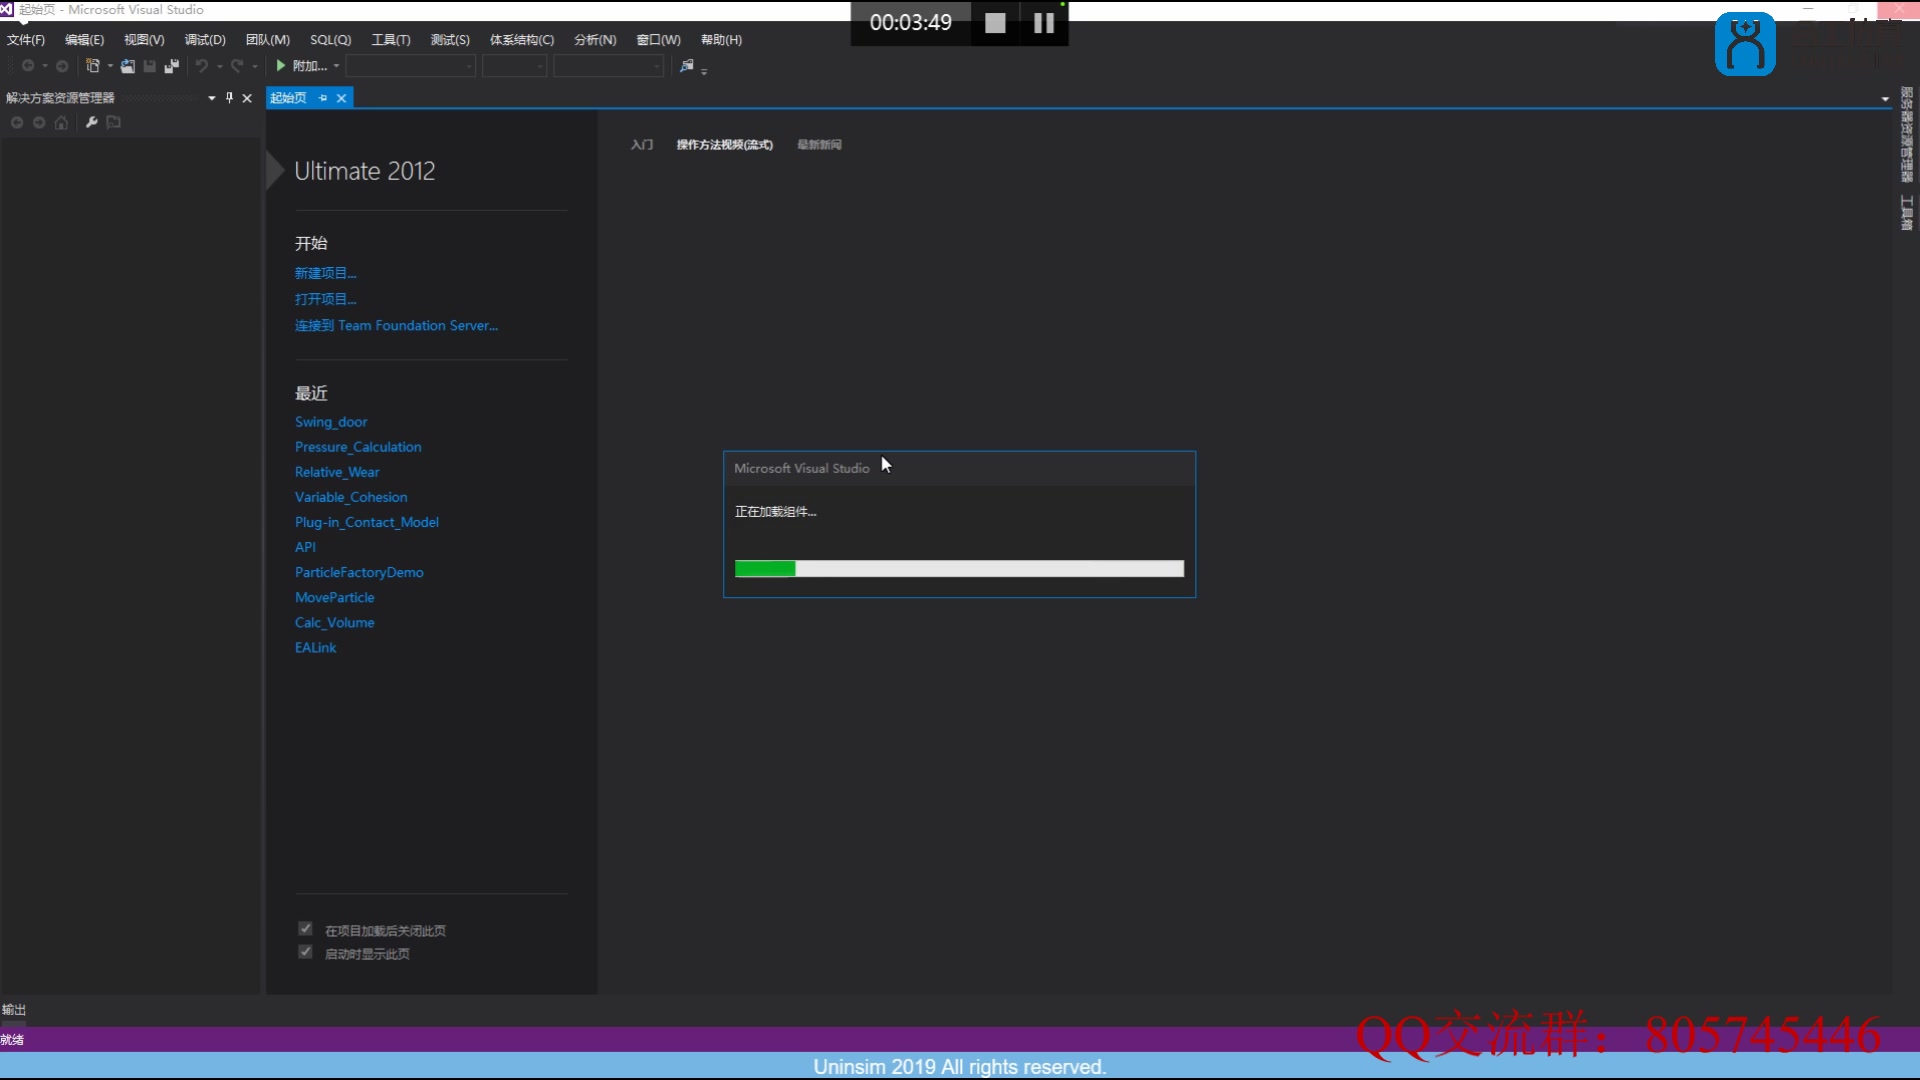Pin the 起始页 tab
This screenshot has height=1080, width=1920.
tap(323, 98)
